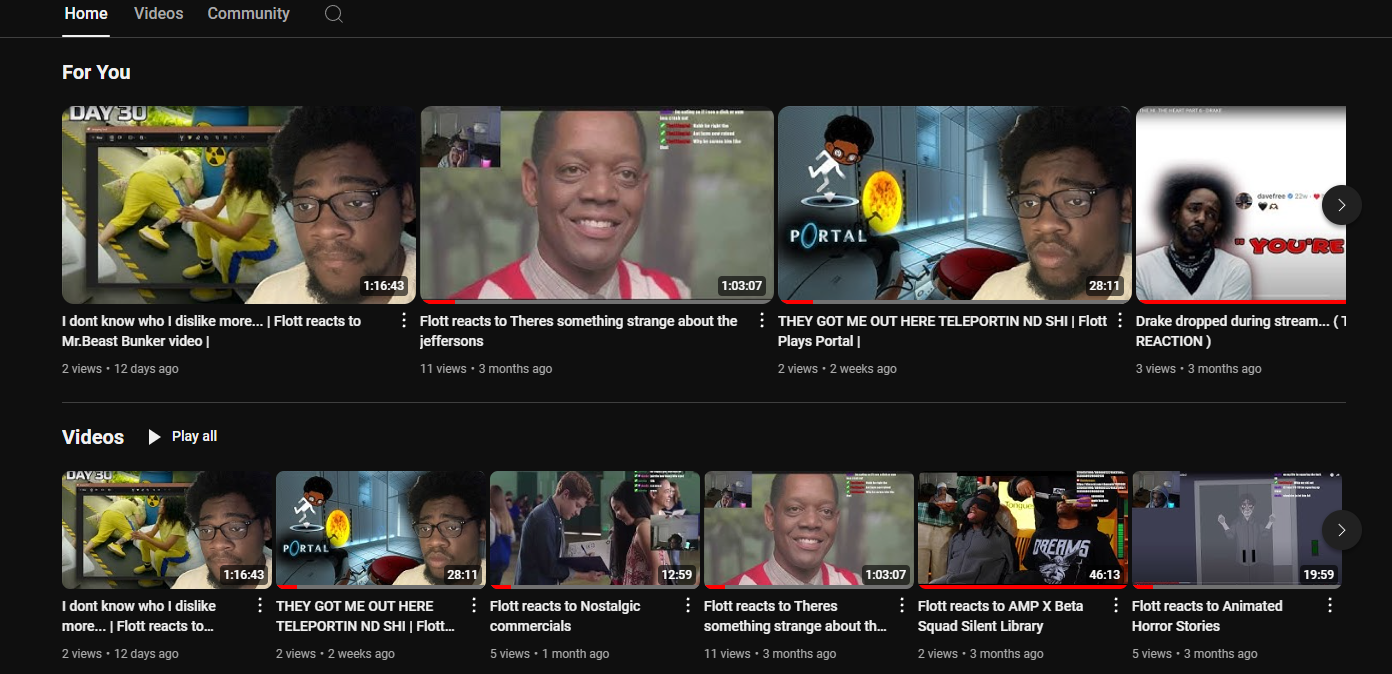The width and height of the screenshot is (1392, 674).
Task: Switch to the Community tab
Action: (x=248, y=14)
